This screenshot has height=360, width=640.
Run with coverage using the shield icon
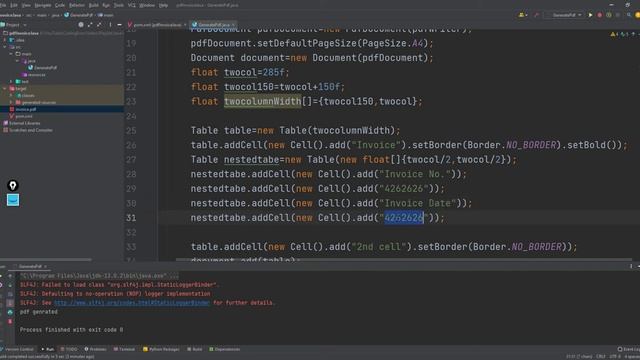pyautogui.click(x=609, y=15)
